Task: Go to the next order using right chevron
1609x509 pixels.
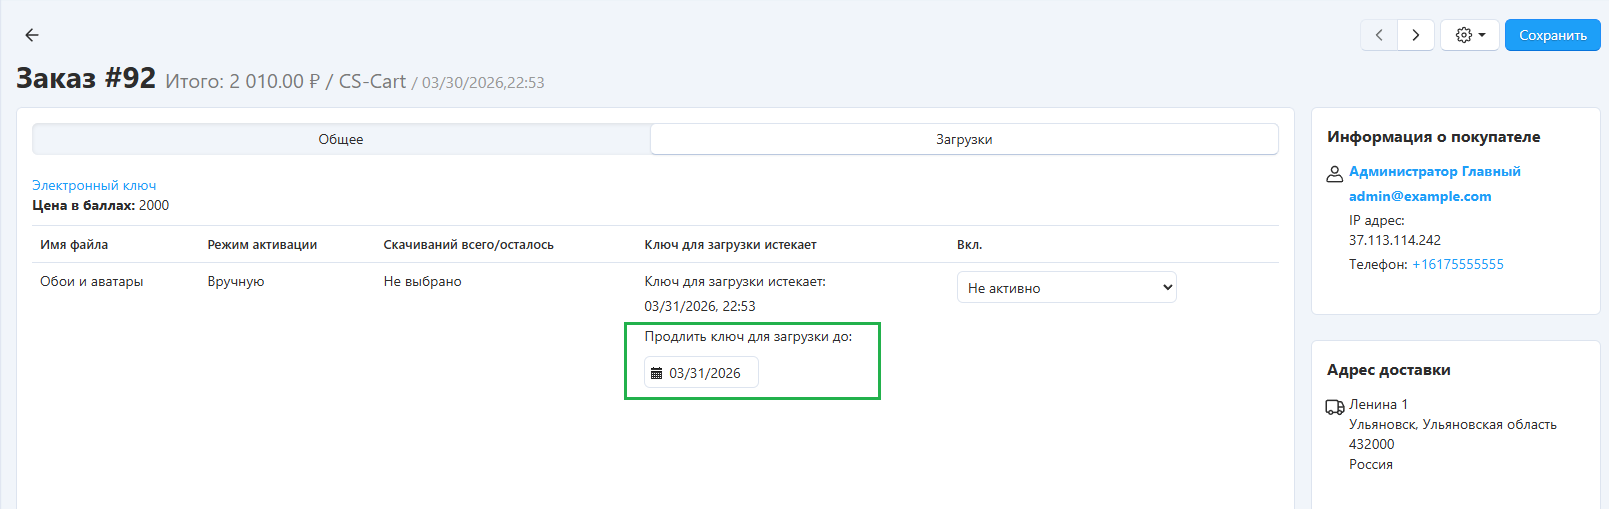Action: 1416,35
